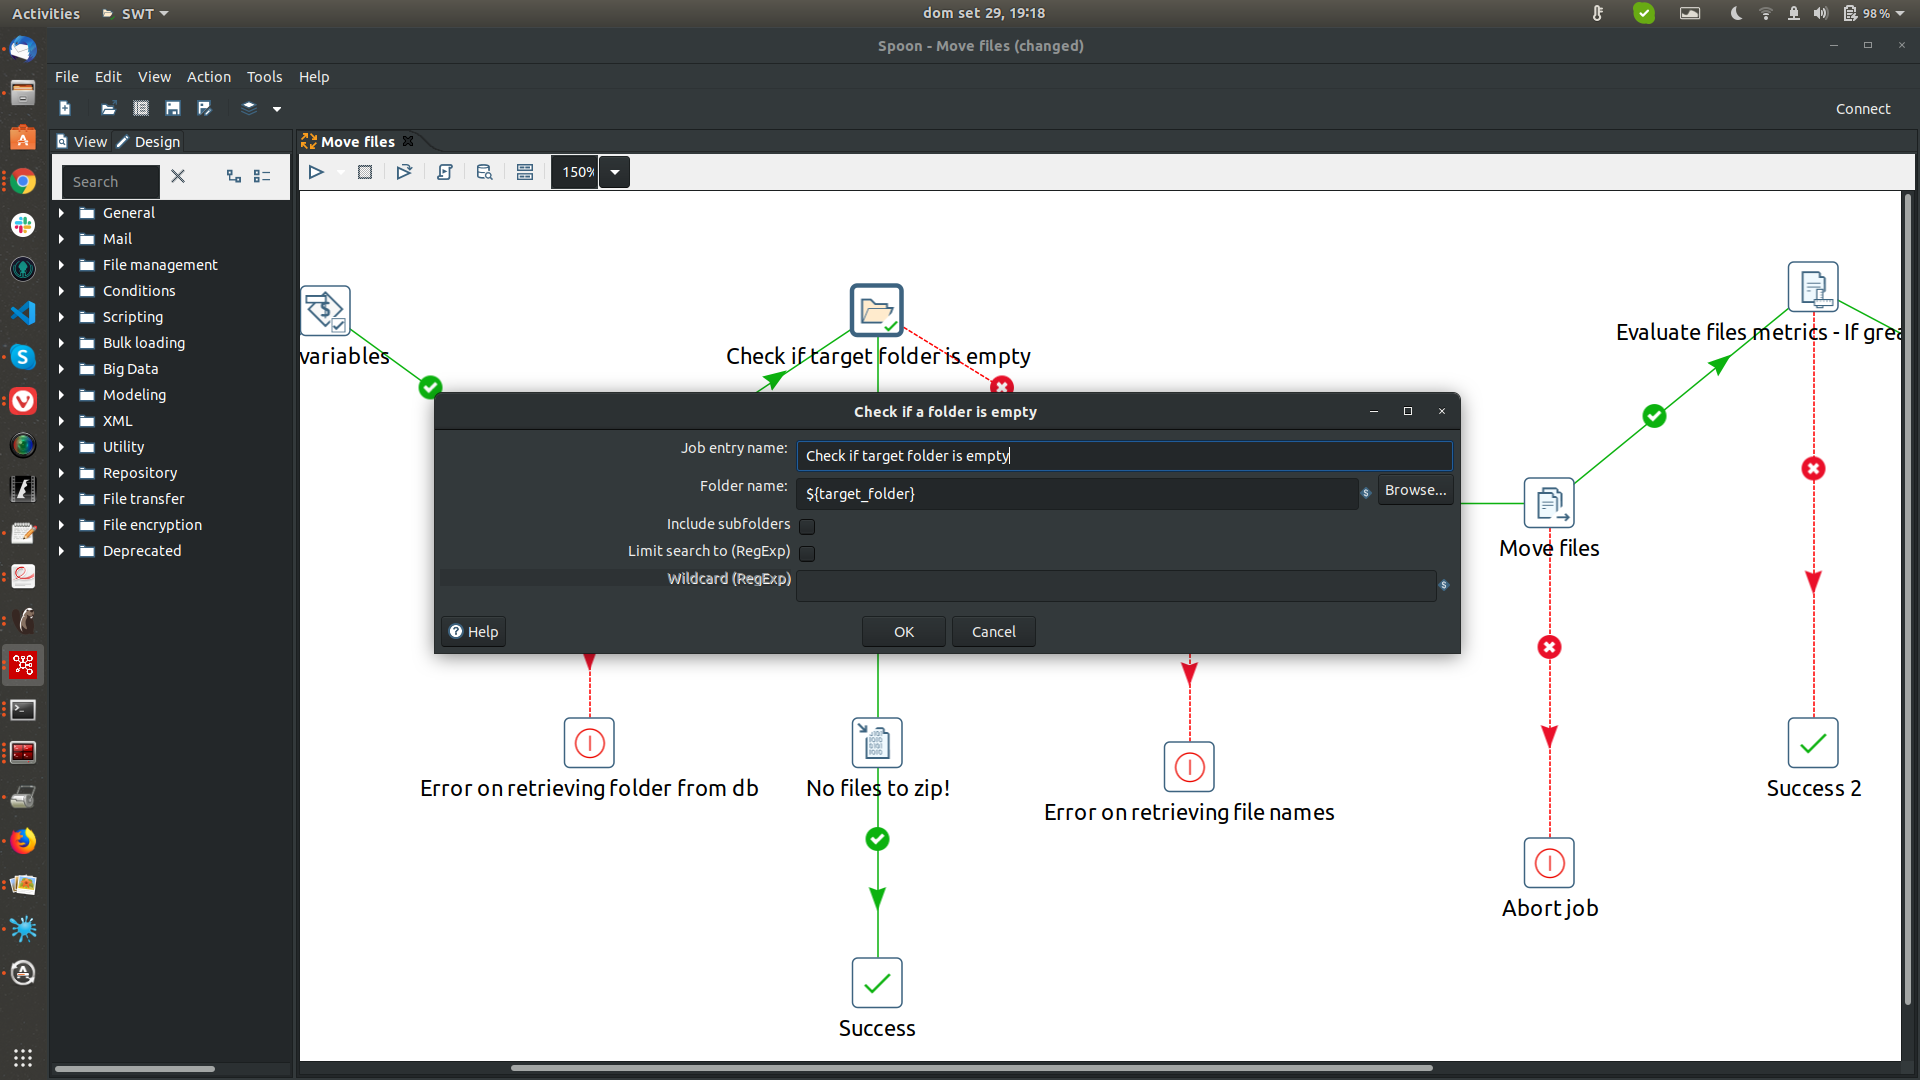This screenshot has height=1080, width=1920.
Task: Enable the Include subfolders checkbox
Action: 807,526
